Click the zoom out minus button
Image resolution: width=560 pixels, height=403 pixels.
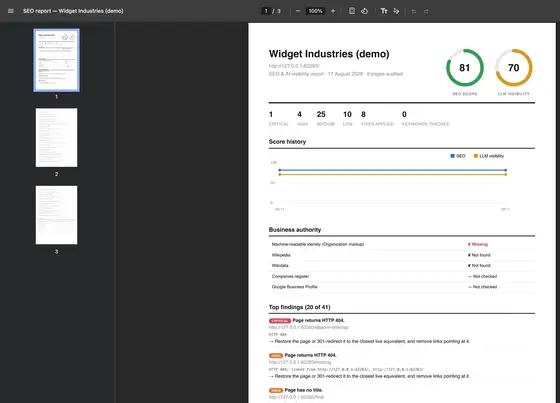(x=298, y=11)
